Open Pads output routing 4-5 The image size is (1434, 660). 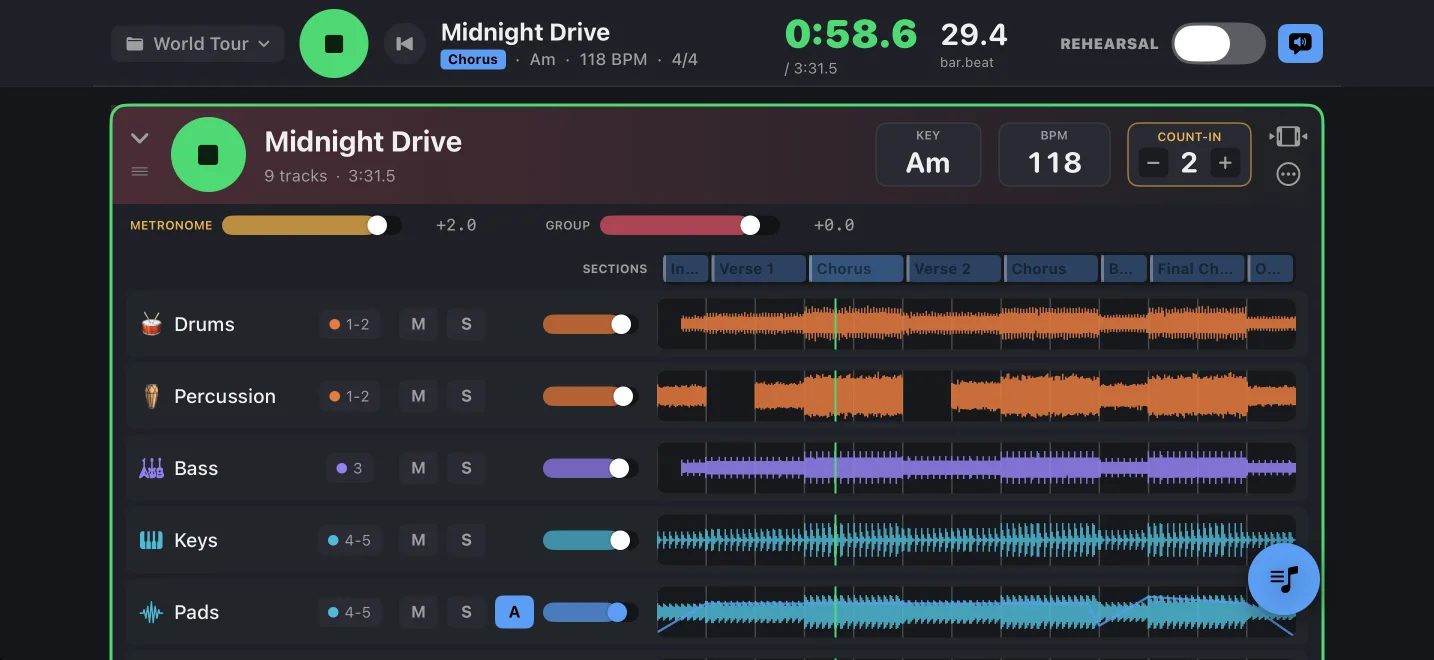tap(350, 612)
